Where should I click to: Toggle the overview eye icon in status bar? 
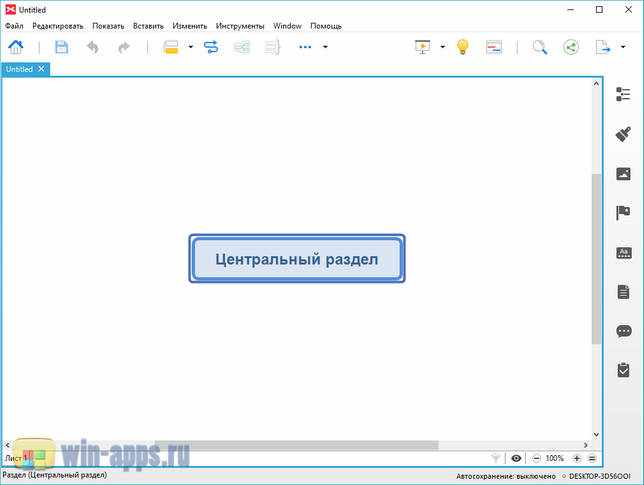click(x=516, y=458)
